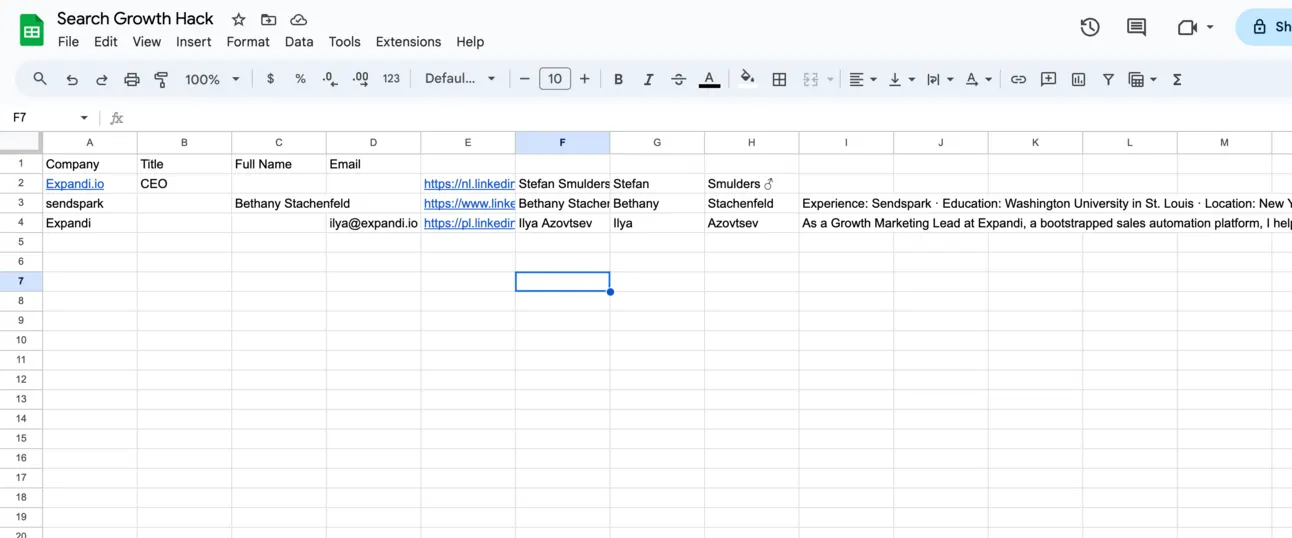Click the Google Sheets home logo
Image resolution: width=1292 pixels, height=538 pixels.
tap(32, 30)
